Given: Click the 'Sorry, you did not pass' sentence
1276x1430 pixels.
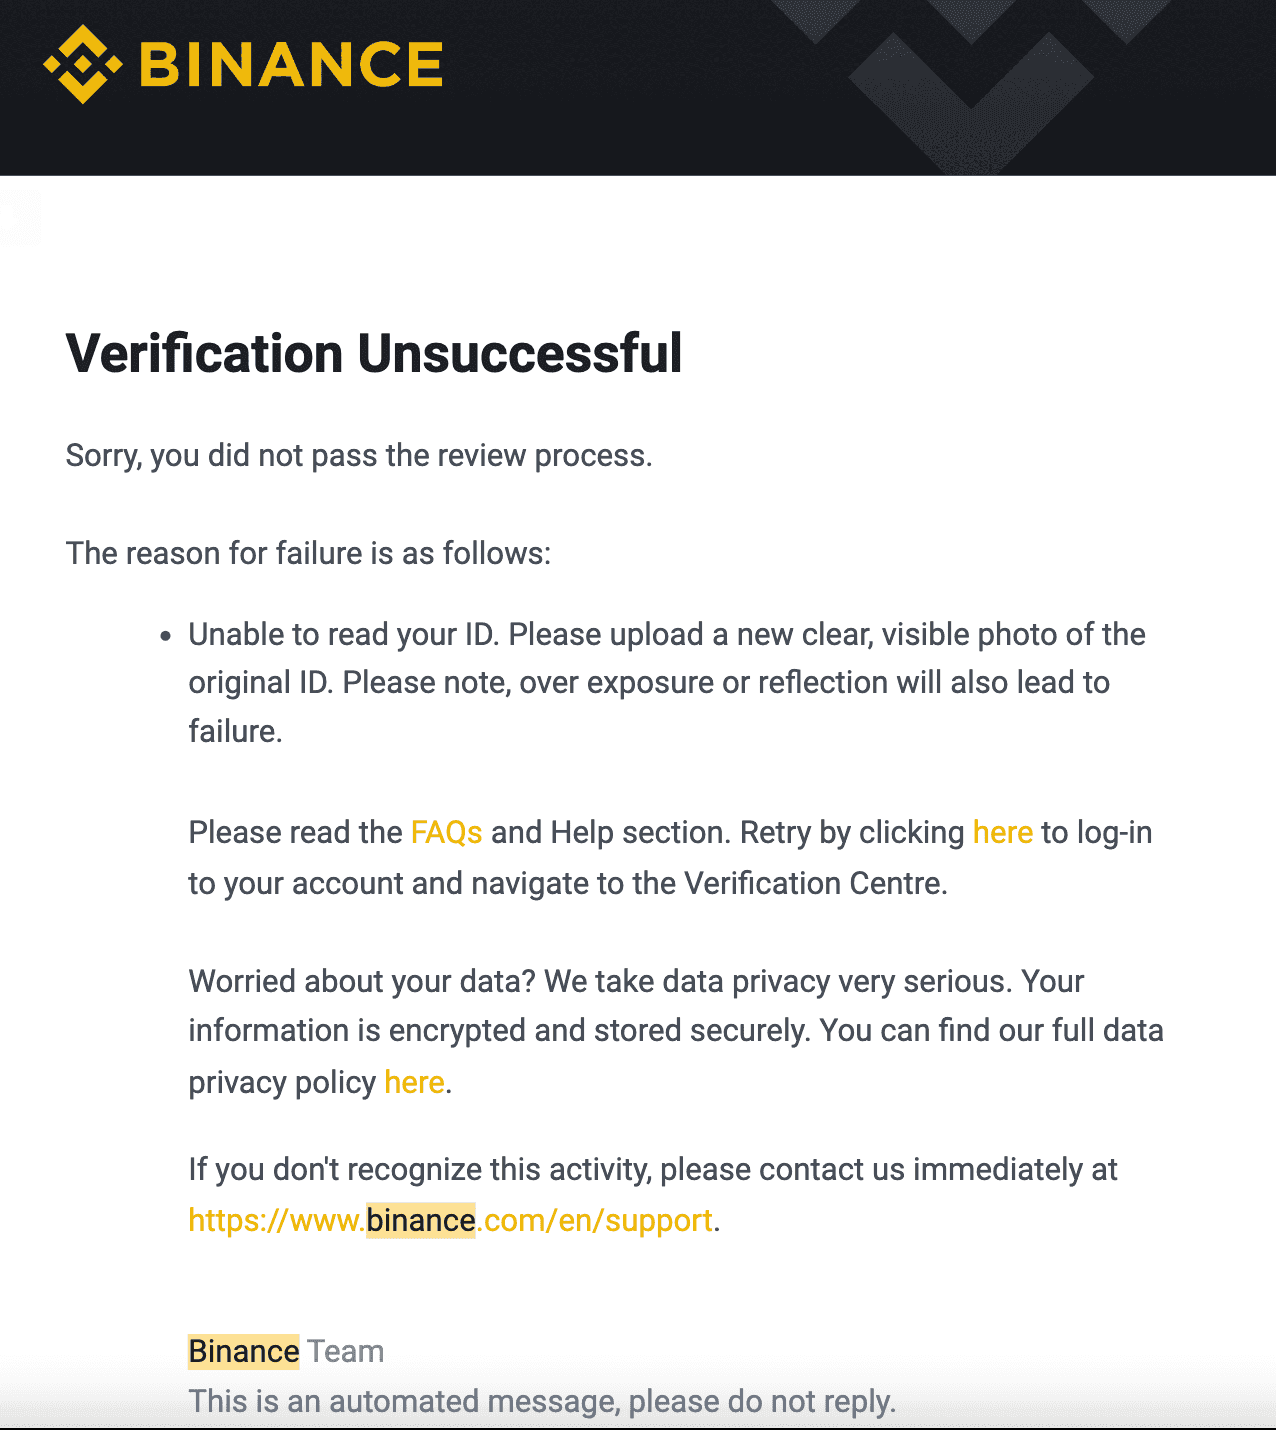Looking at the screenshot, I should click(359, 456).
